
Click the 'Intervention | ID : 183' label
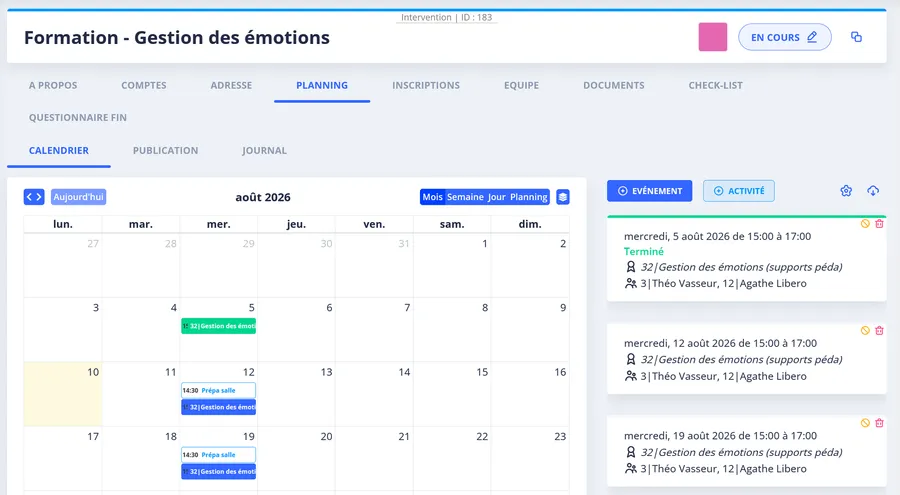(x=447, y=17)
